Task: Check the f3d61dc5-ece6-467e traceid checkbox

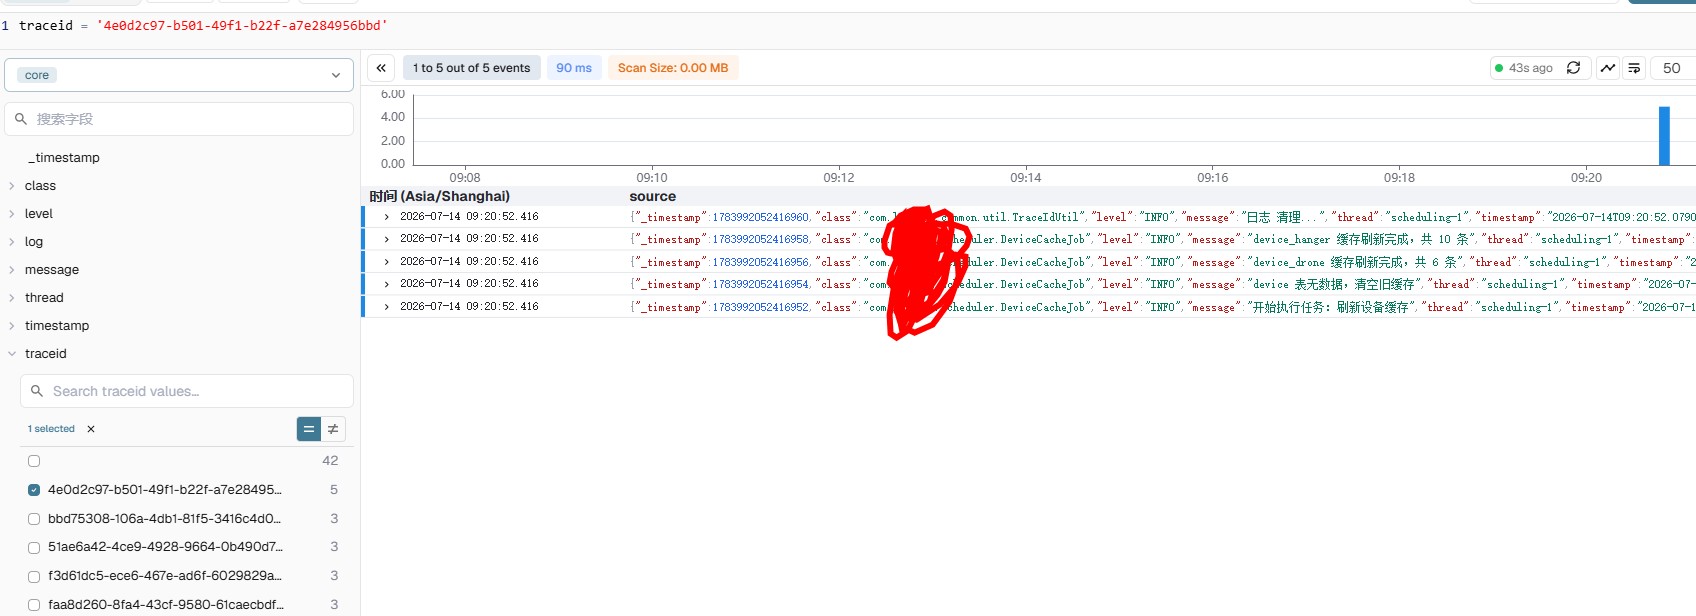Action: click(34, 576)
